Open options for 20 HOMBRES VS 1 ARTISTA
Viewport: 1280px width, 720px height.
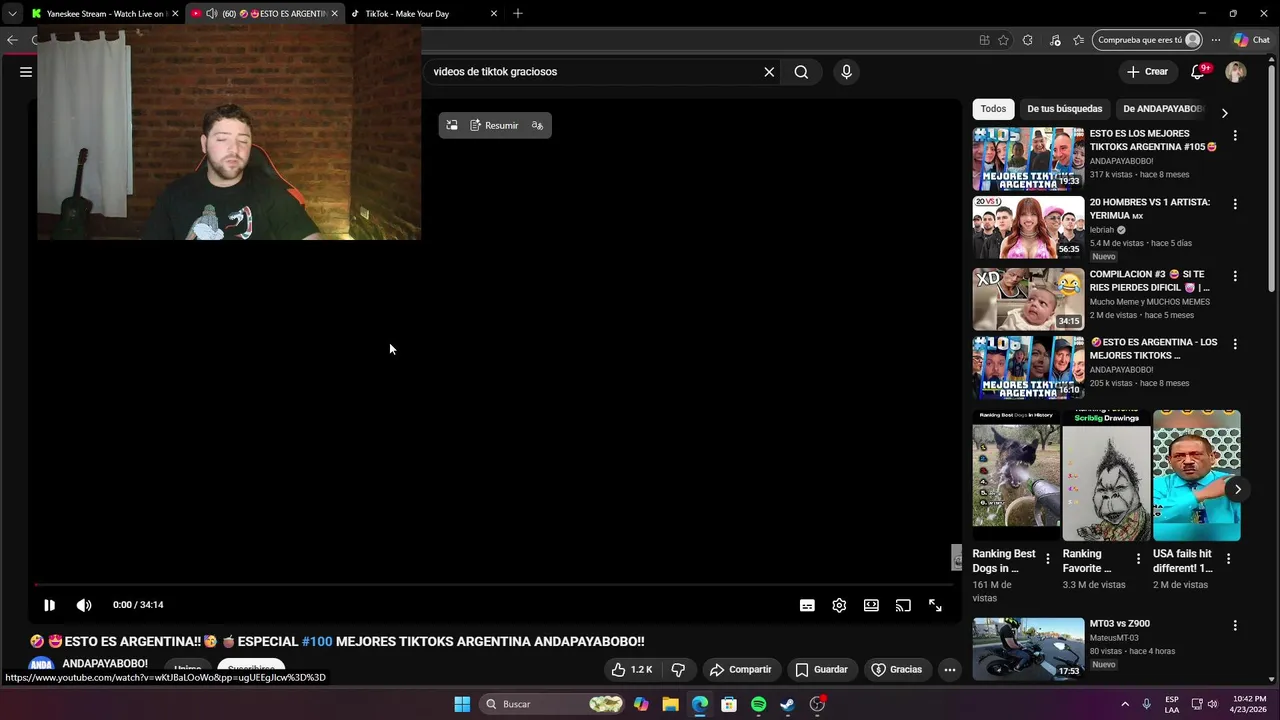click(1235, 204)
